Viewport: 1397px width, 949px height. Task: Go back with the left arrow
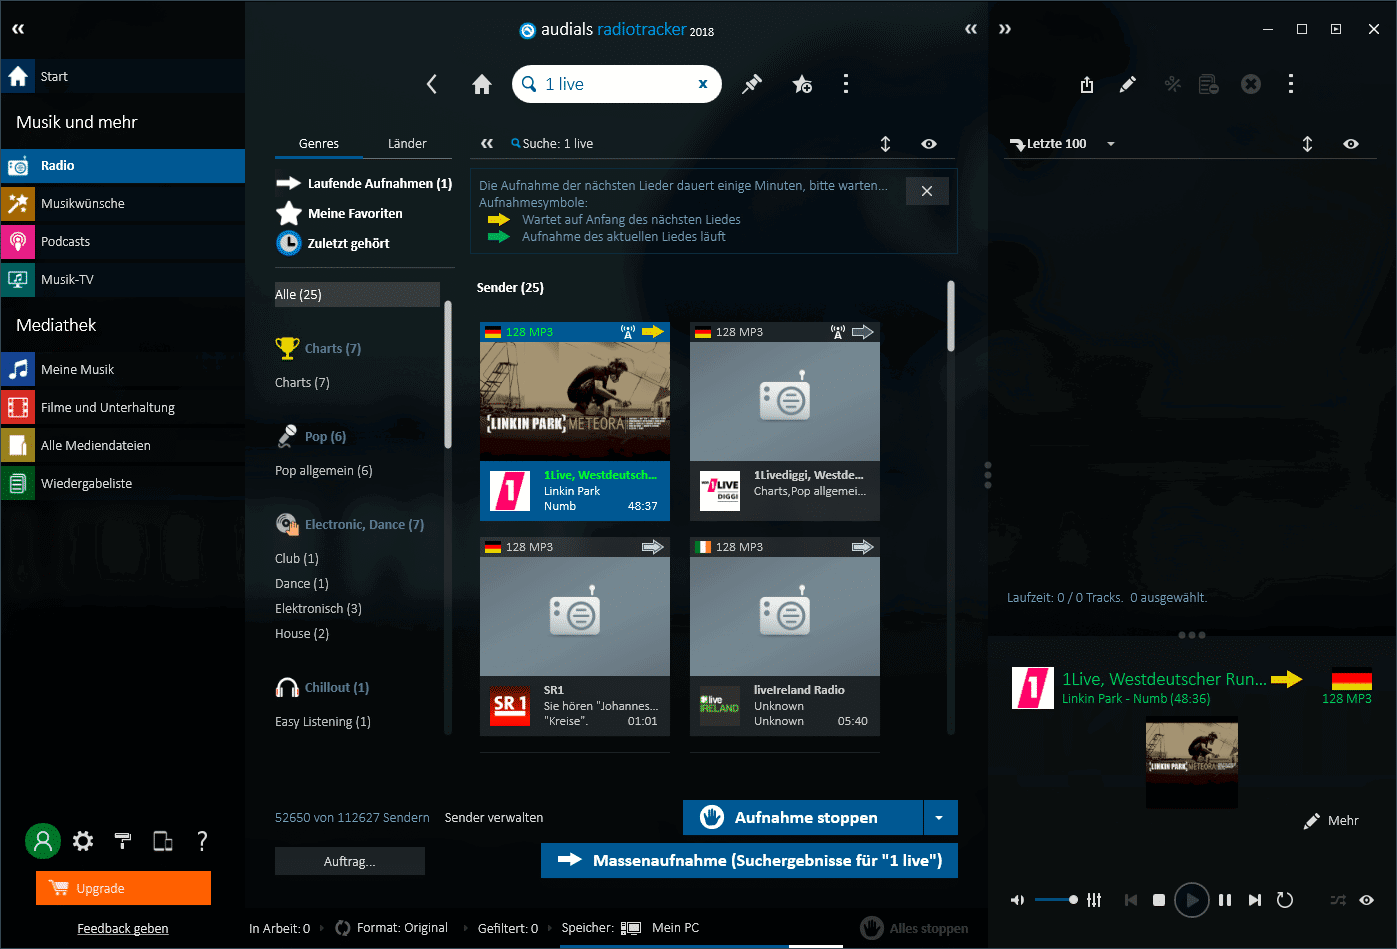(432, 84)
